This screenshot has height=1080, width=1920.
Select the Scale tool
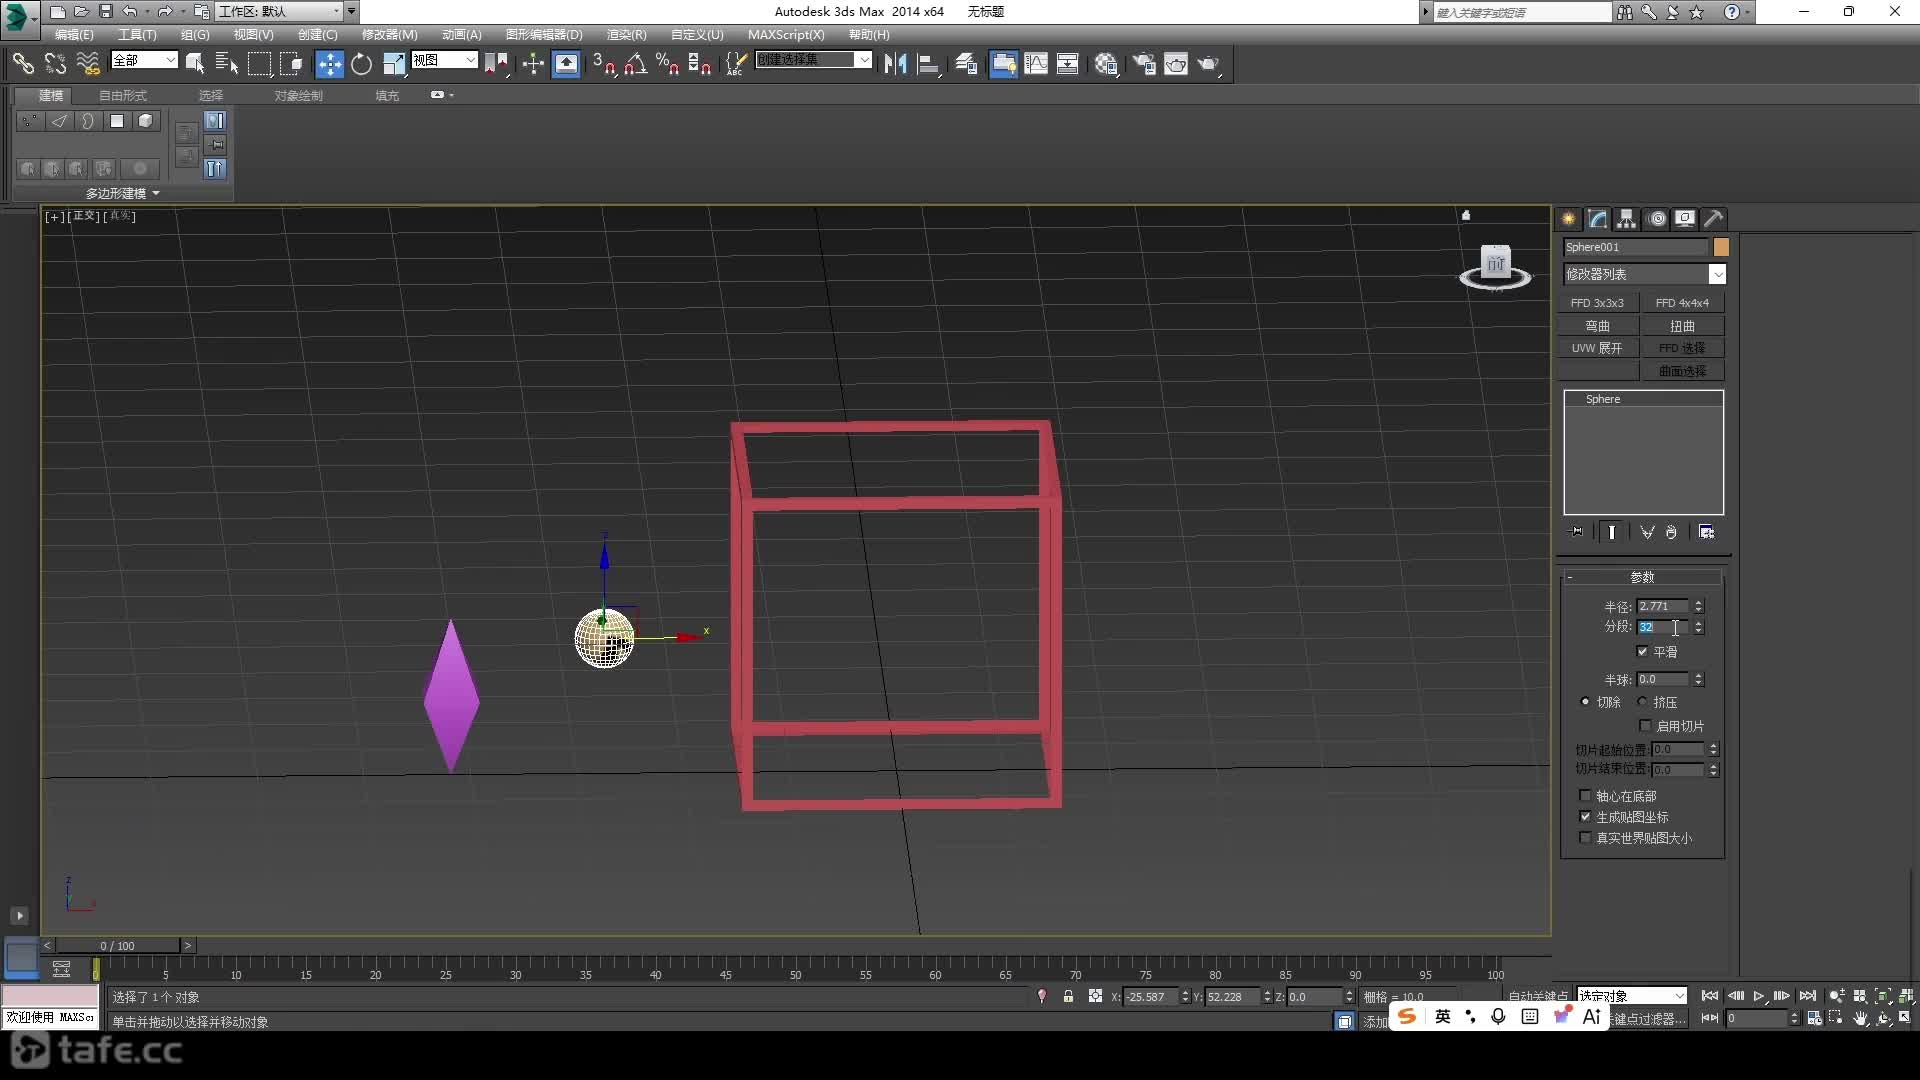(394, 64)
